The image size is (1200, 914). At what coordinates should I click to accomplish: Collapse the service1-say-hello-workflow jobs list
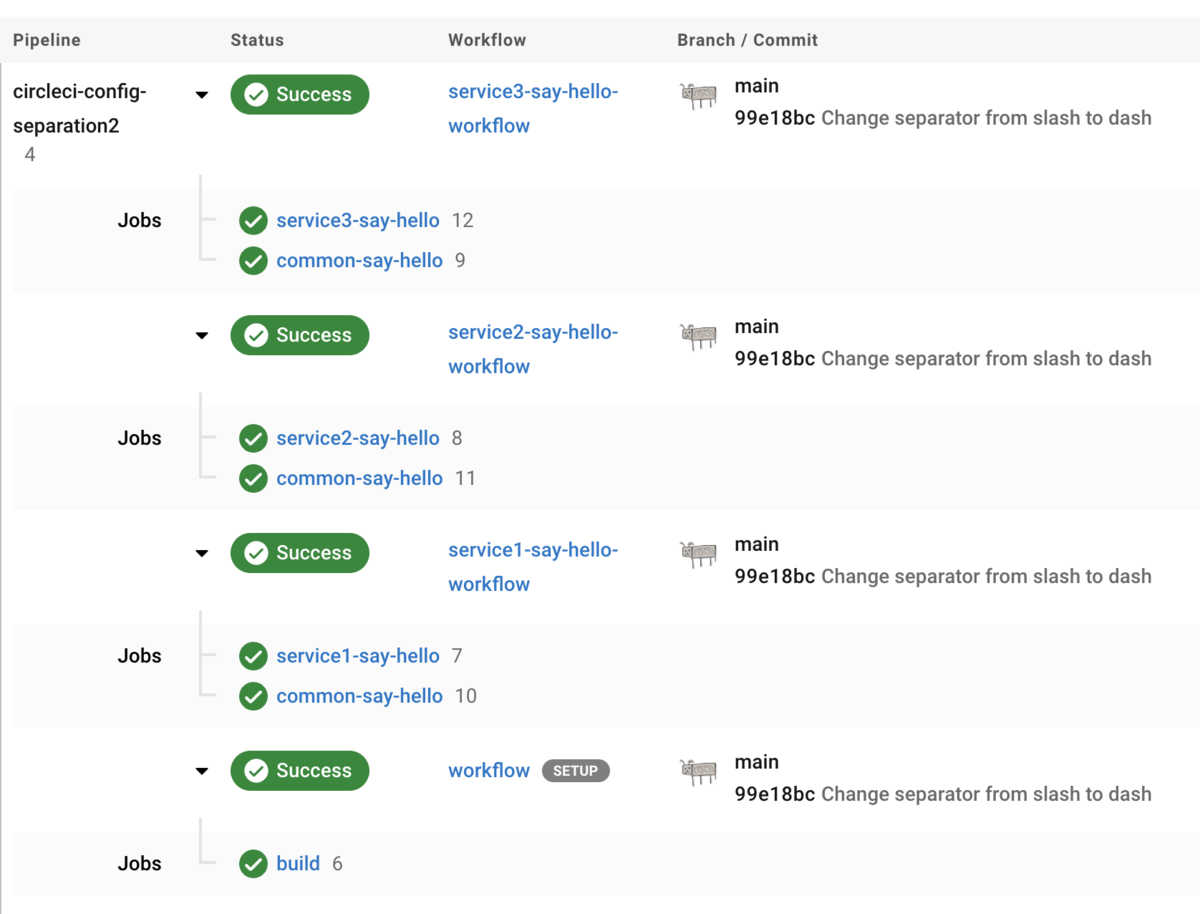pyautogui.click(x=202, y=553)
